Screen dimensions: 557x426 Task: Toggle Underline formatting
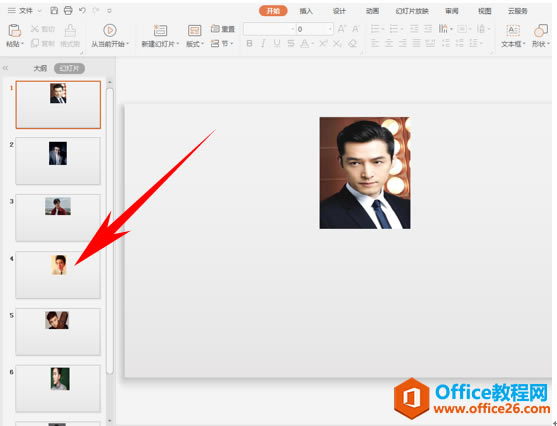coord(277,43)
